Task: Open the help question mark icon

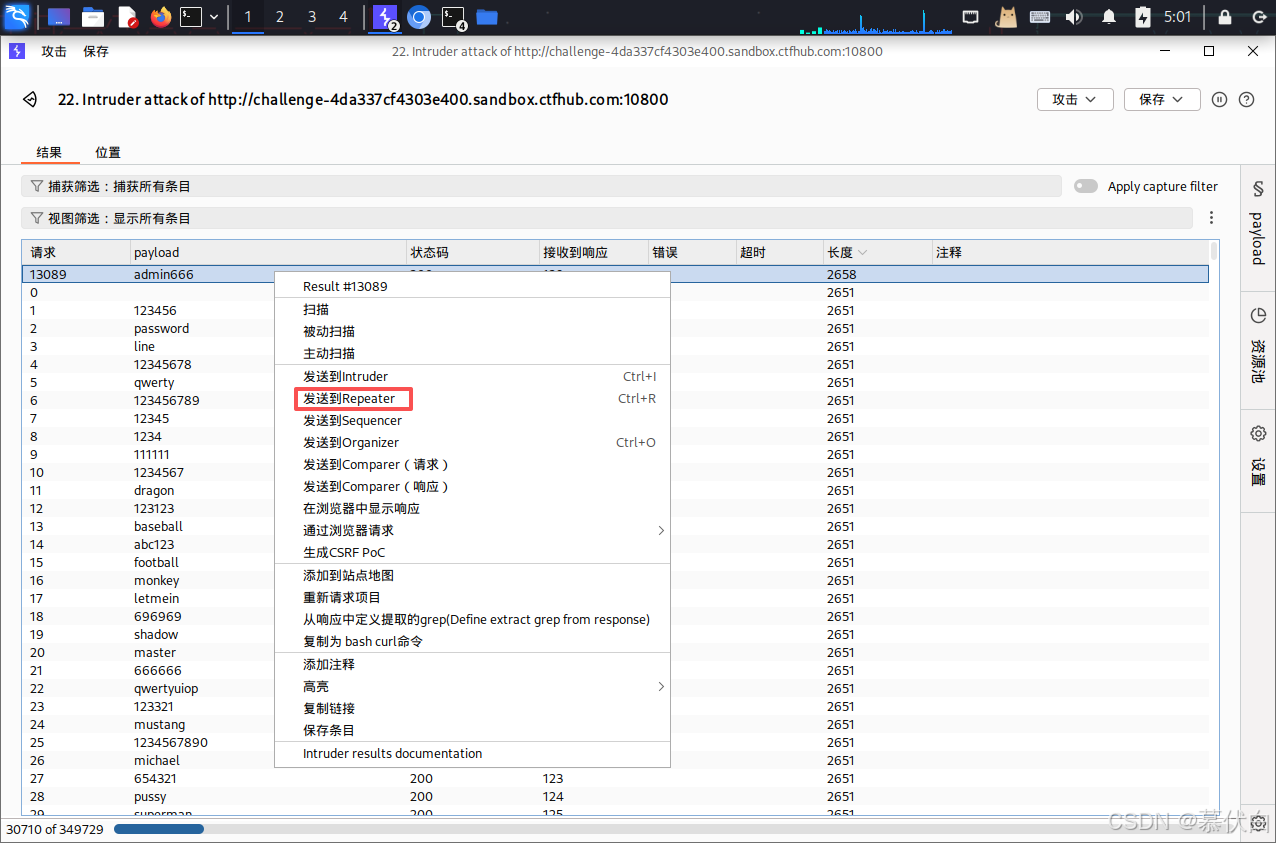Action: pyautogui.click(x=1246, y=99)
